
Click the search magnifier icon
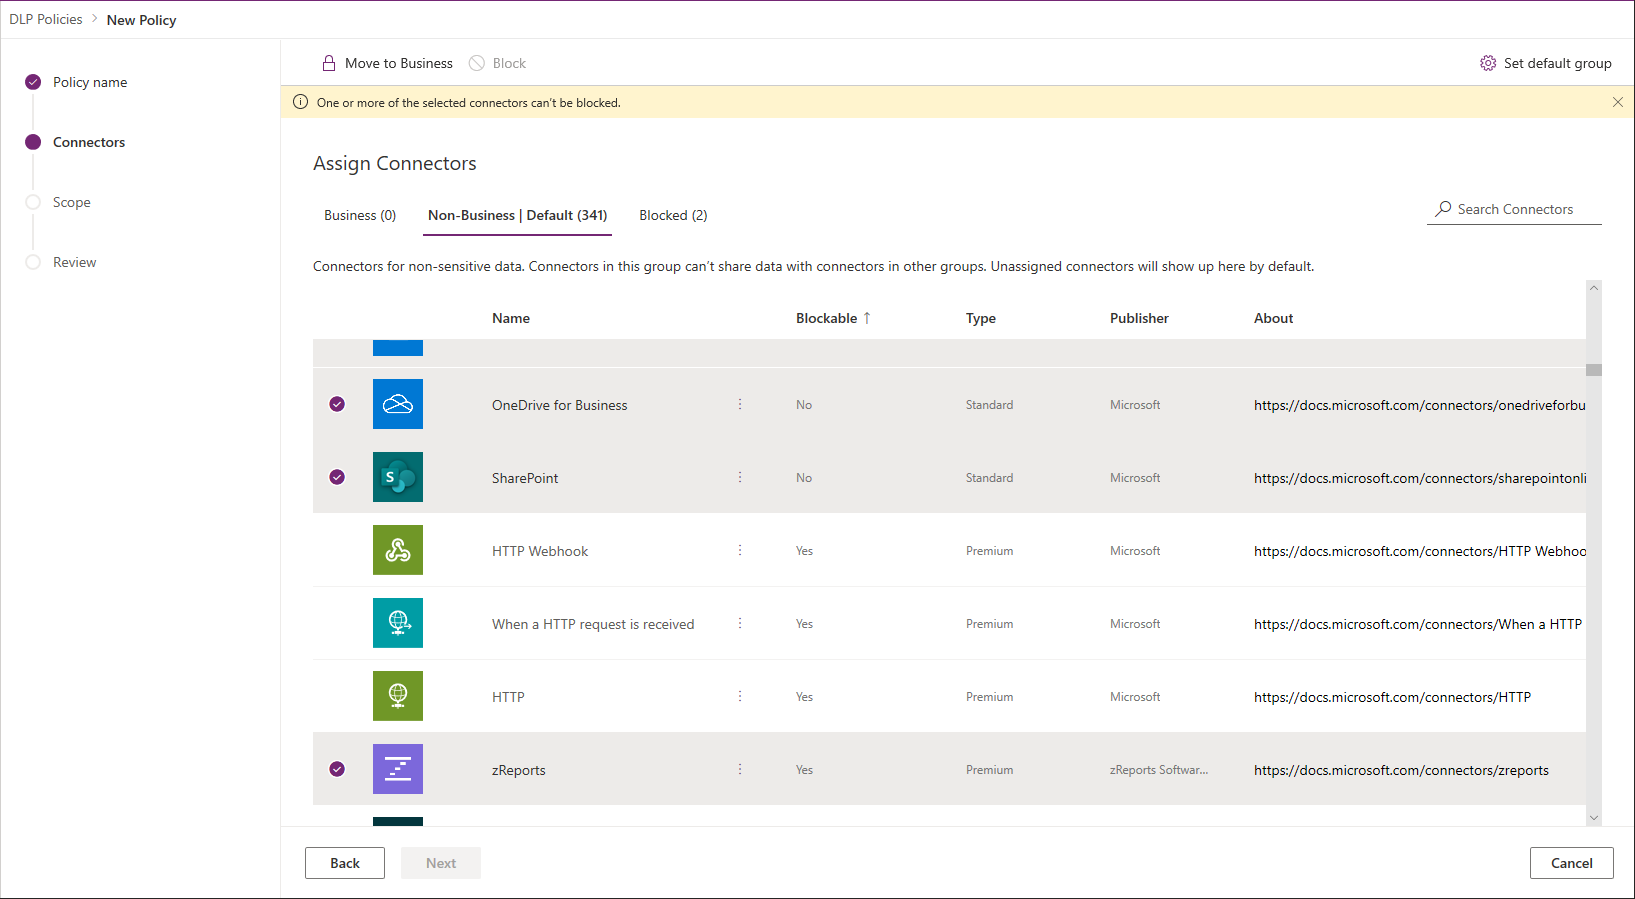coord(1443,209)
